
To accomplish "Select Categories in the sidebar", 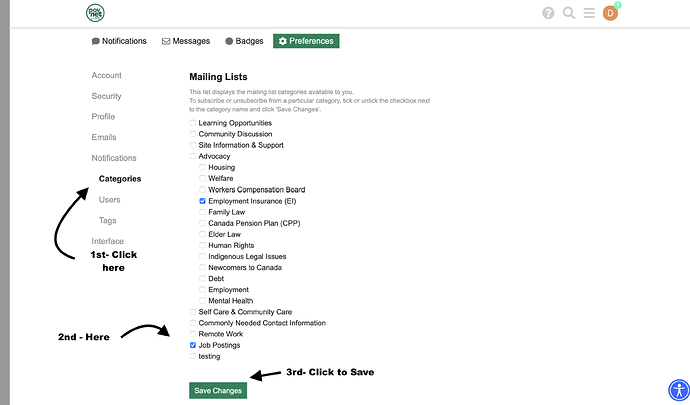I will click(x=120, y=179).
